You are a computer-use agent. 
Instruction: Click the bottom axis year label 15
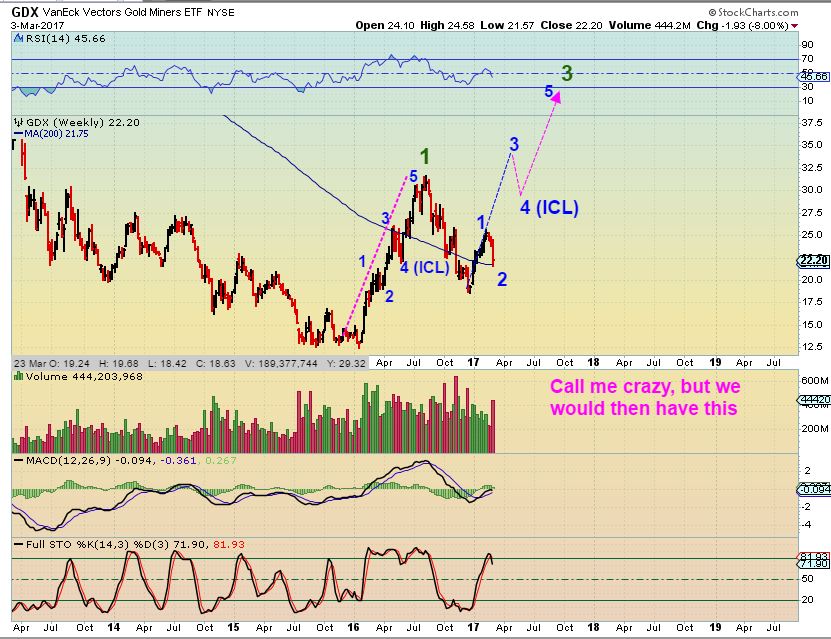pyautogui.click(x=233, y=627)
